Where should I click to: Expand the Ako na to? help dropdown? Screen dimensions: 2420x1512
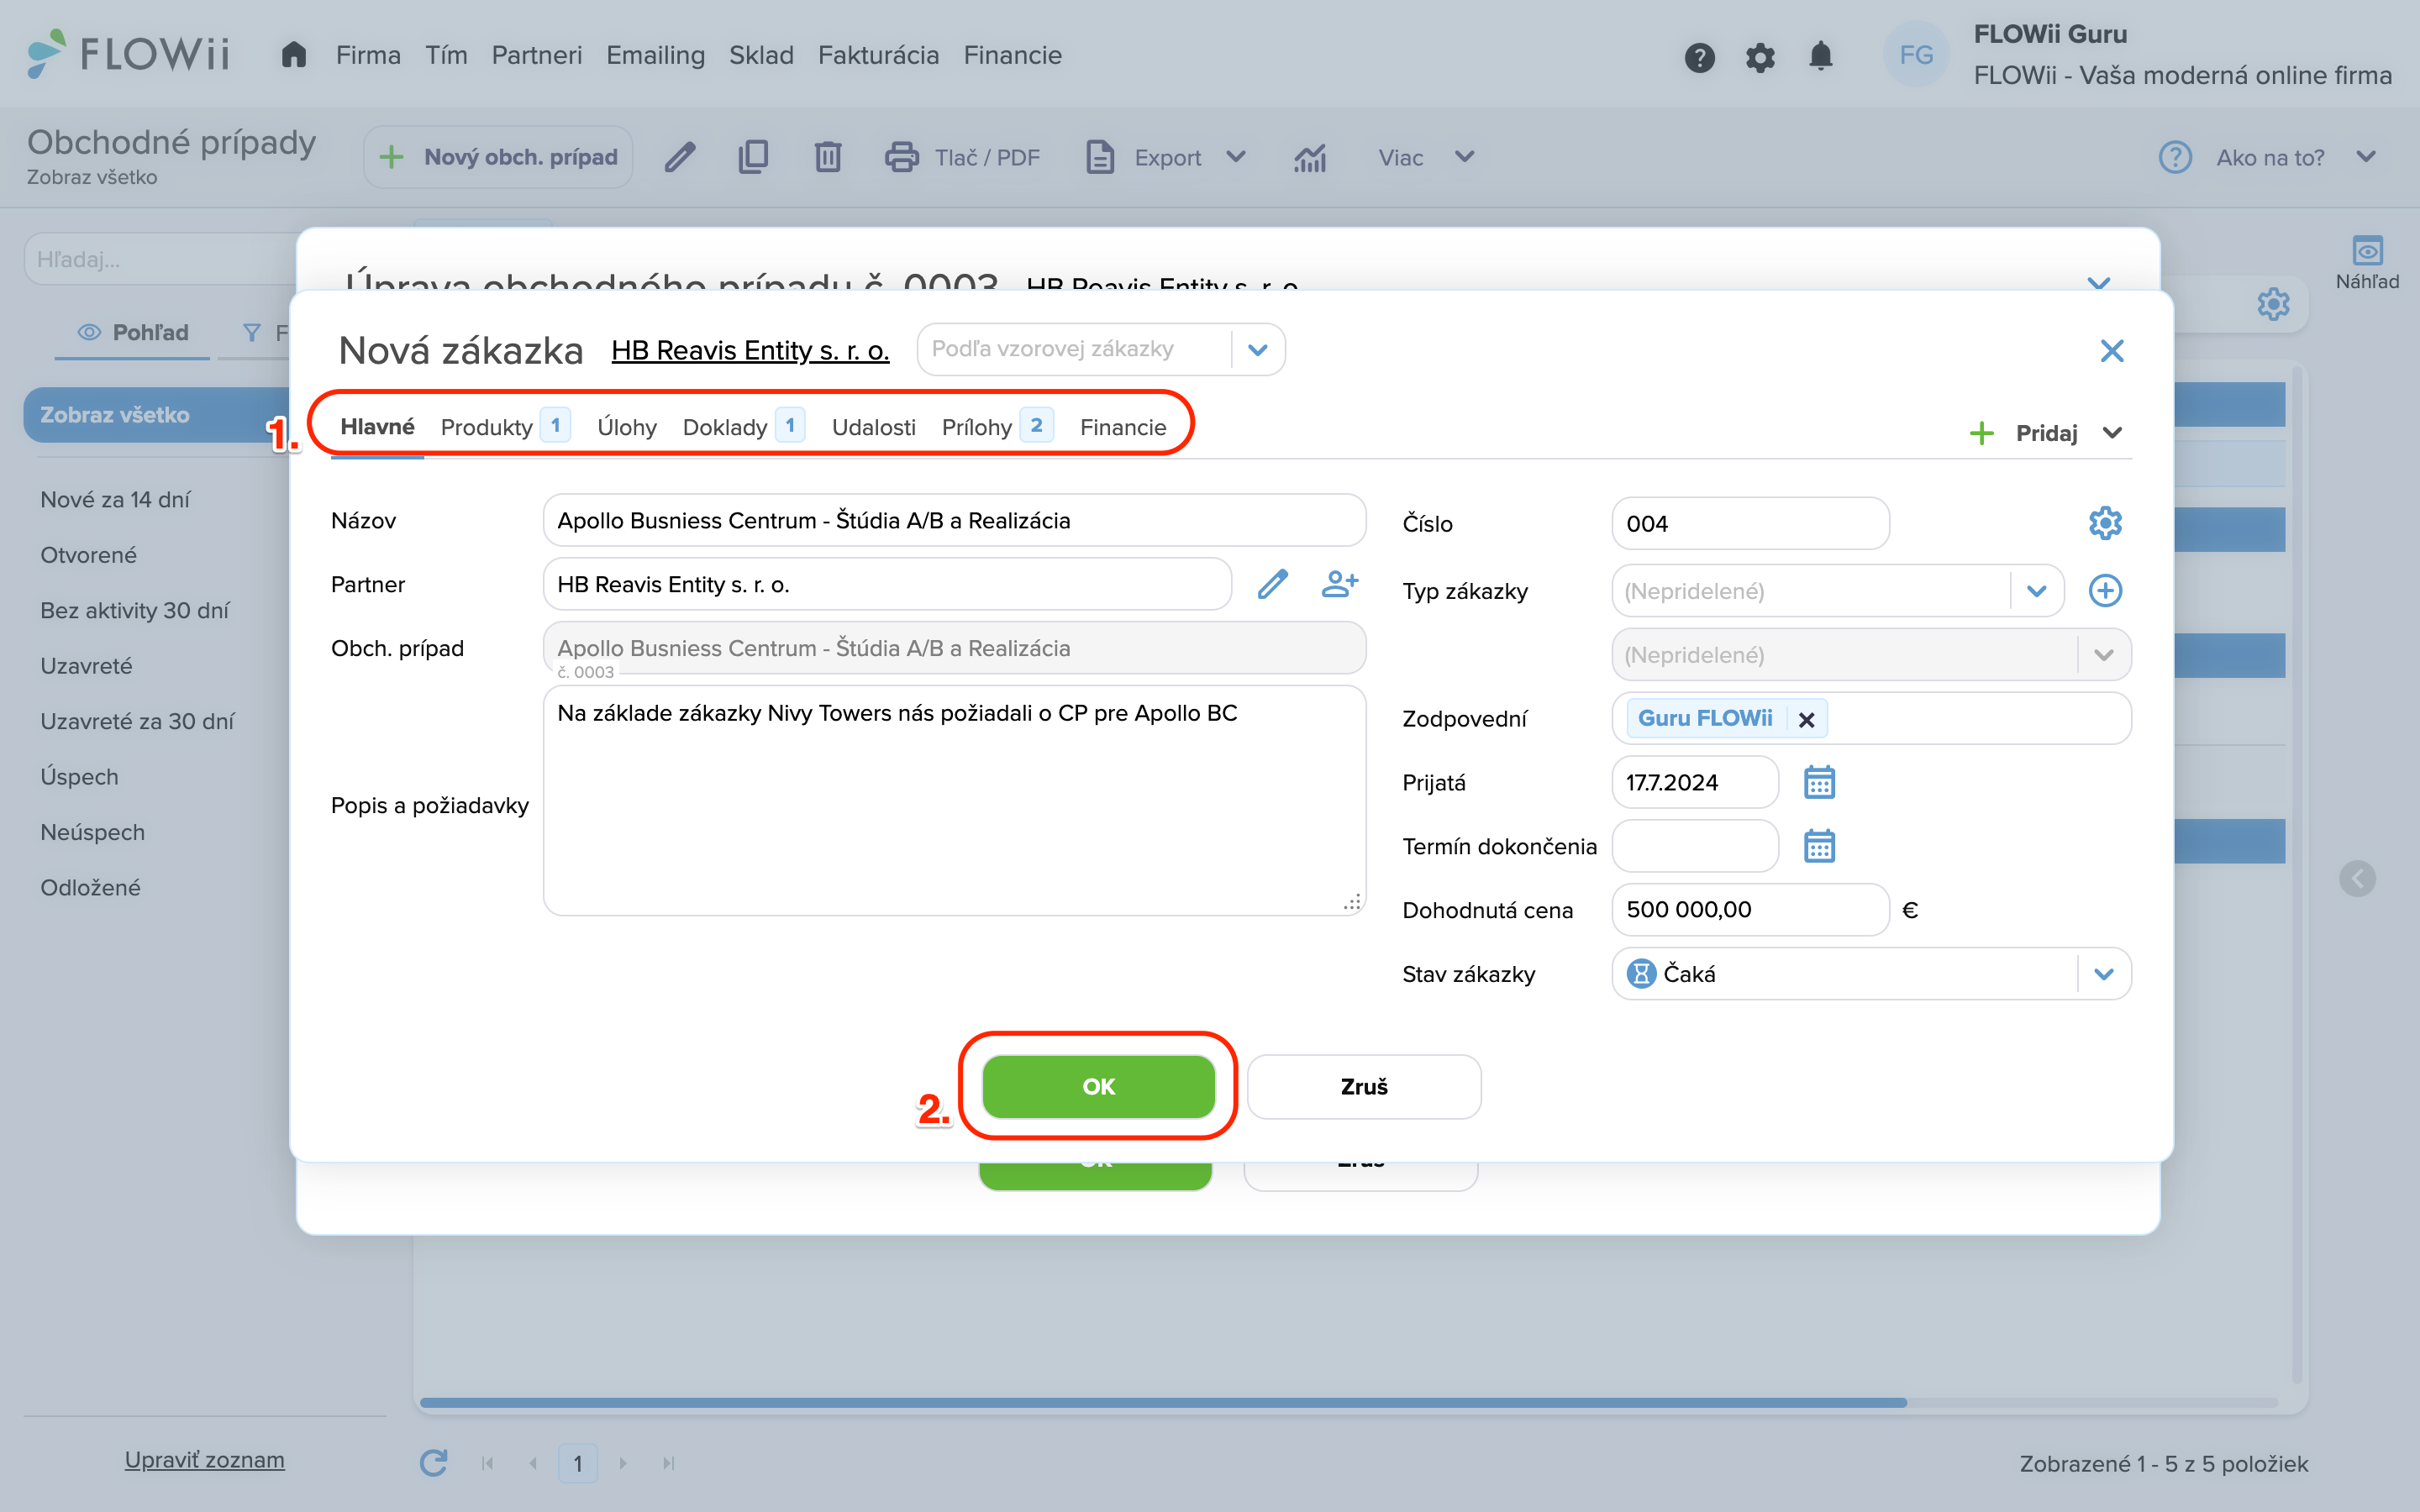click(x=2365, y=157)
